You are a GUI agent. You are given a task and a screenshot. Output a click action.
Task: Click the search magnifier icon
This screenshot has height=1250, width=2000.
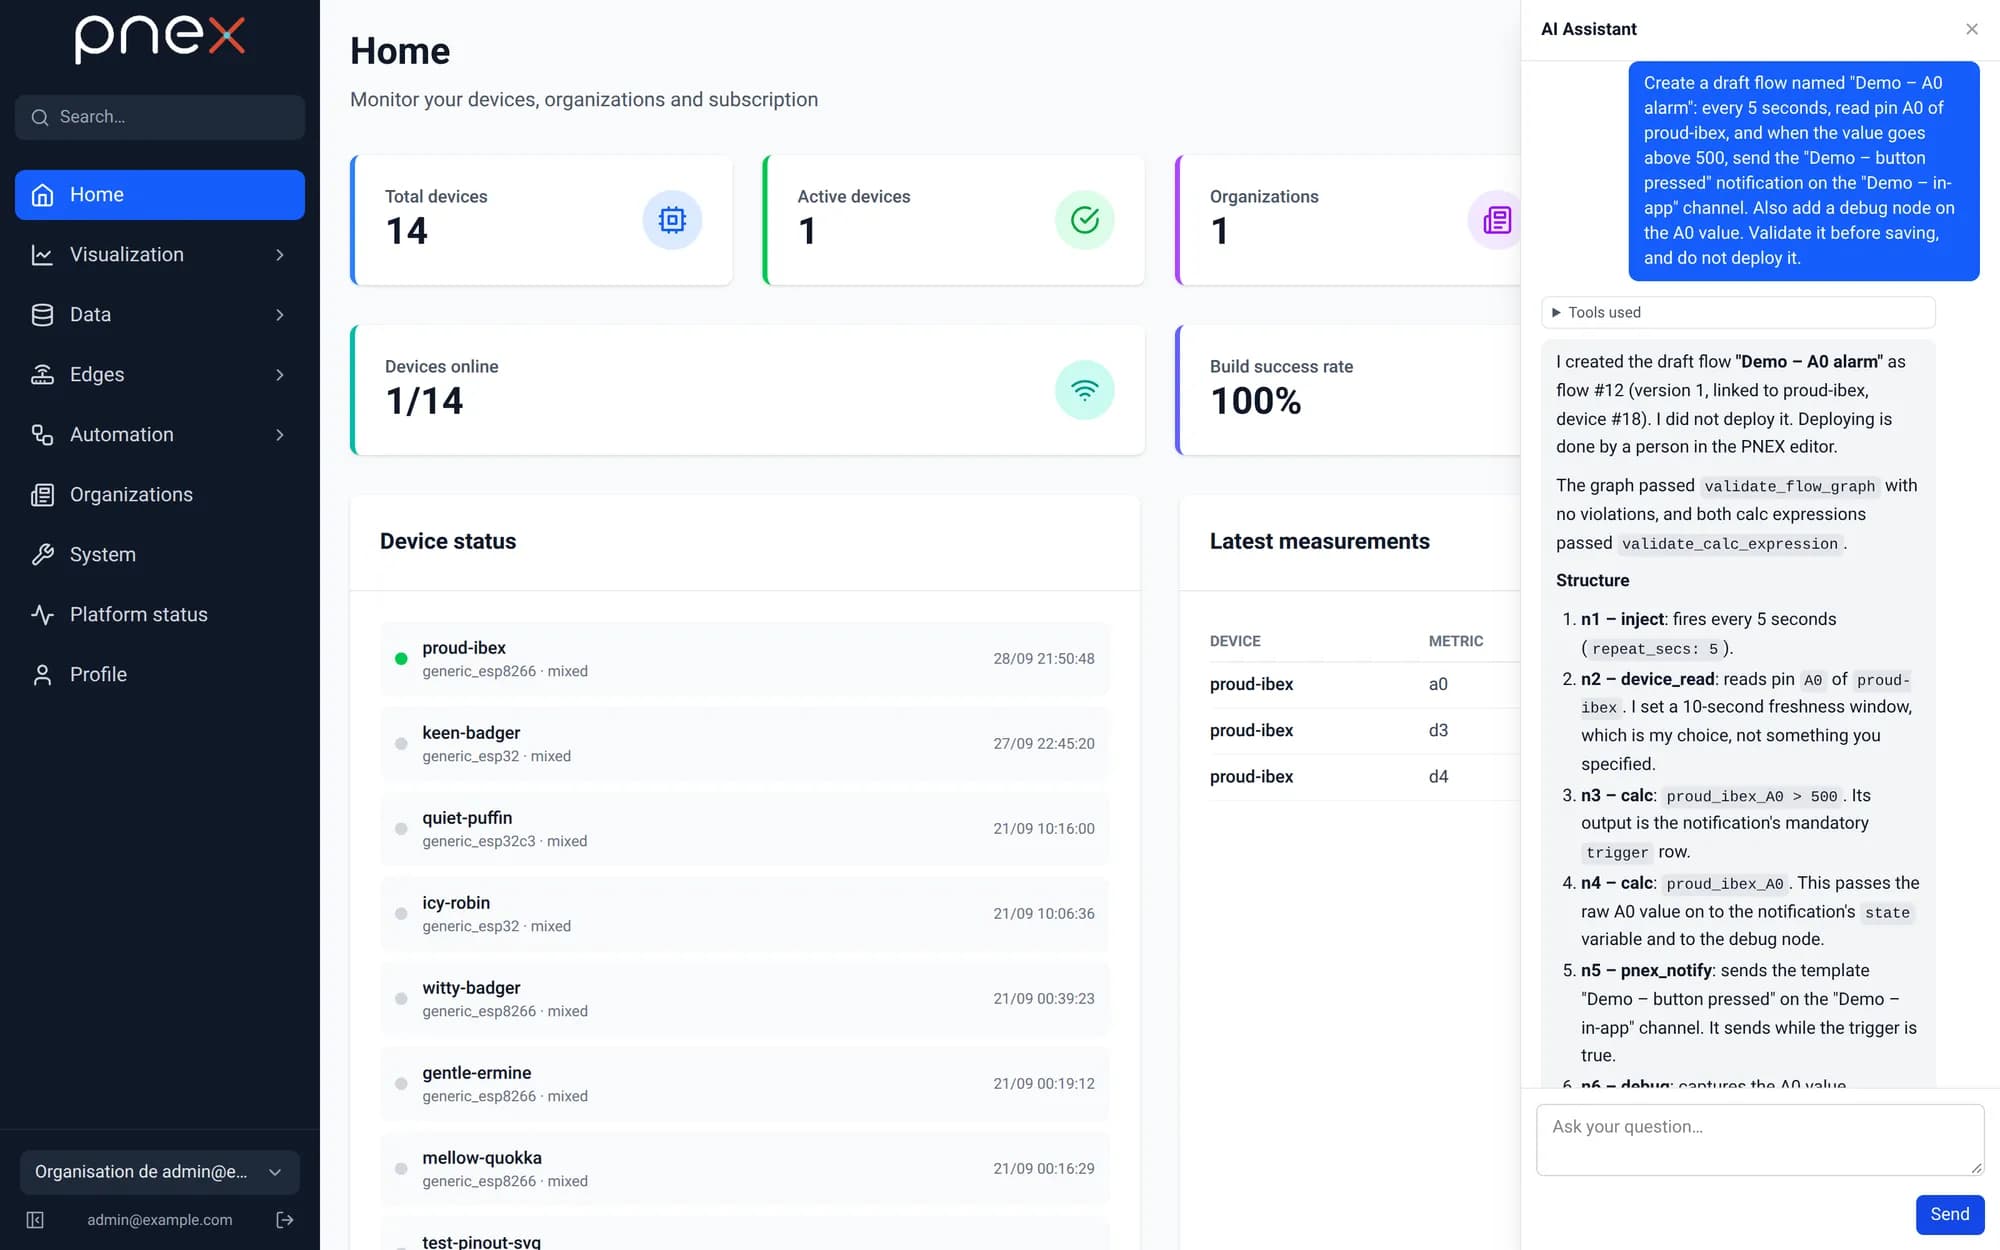(40, 117)
